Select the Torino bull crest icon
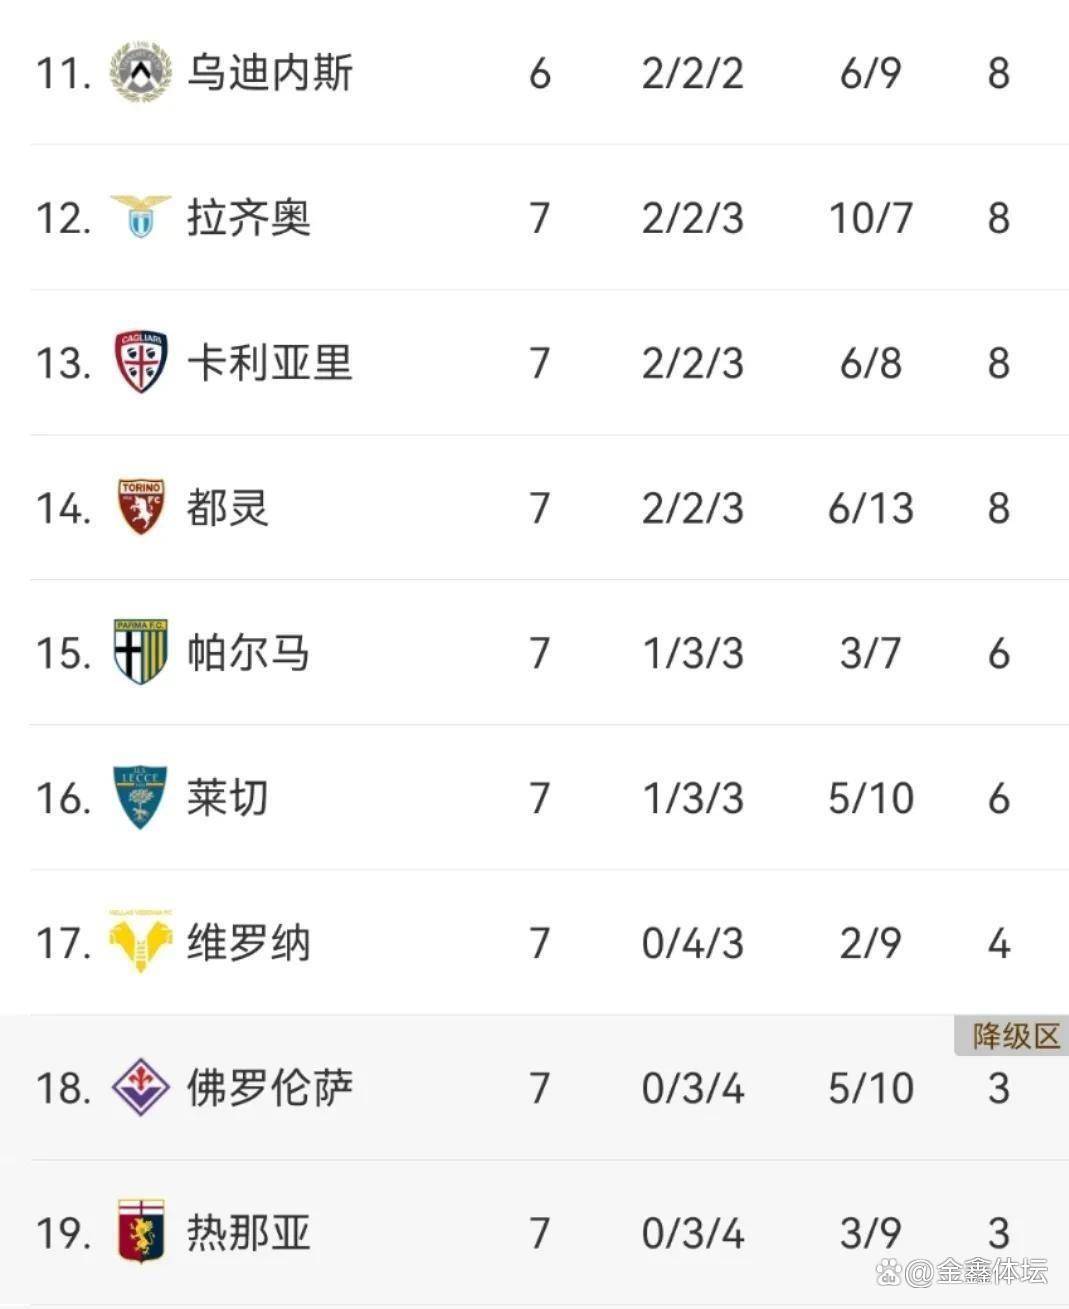 [140, 506]
